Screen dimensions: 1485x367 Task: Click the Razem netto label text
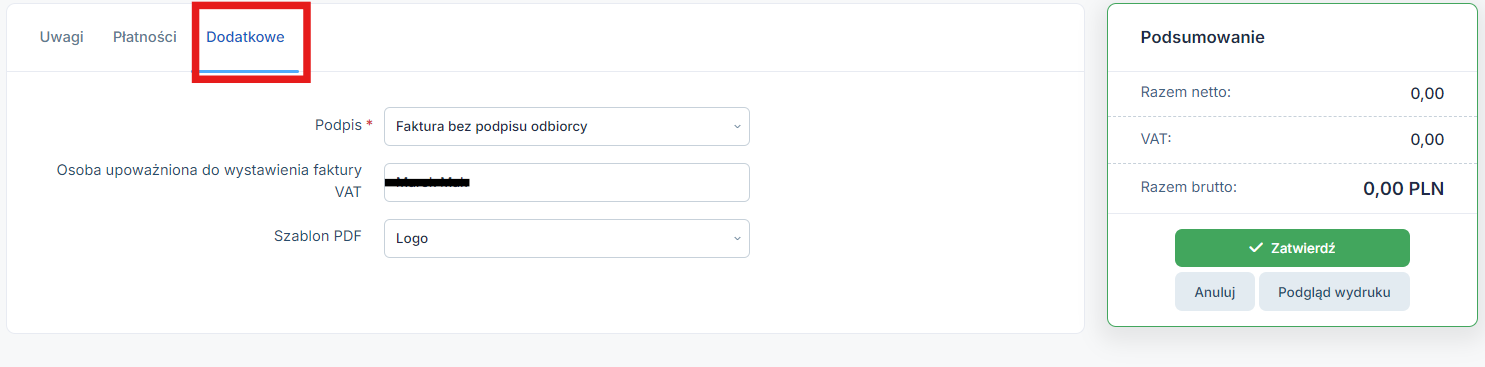pos(1185,92)
